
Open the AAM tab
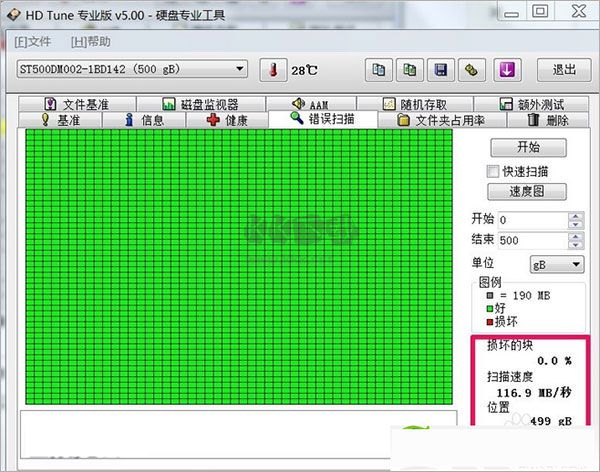point(311,104)
